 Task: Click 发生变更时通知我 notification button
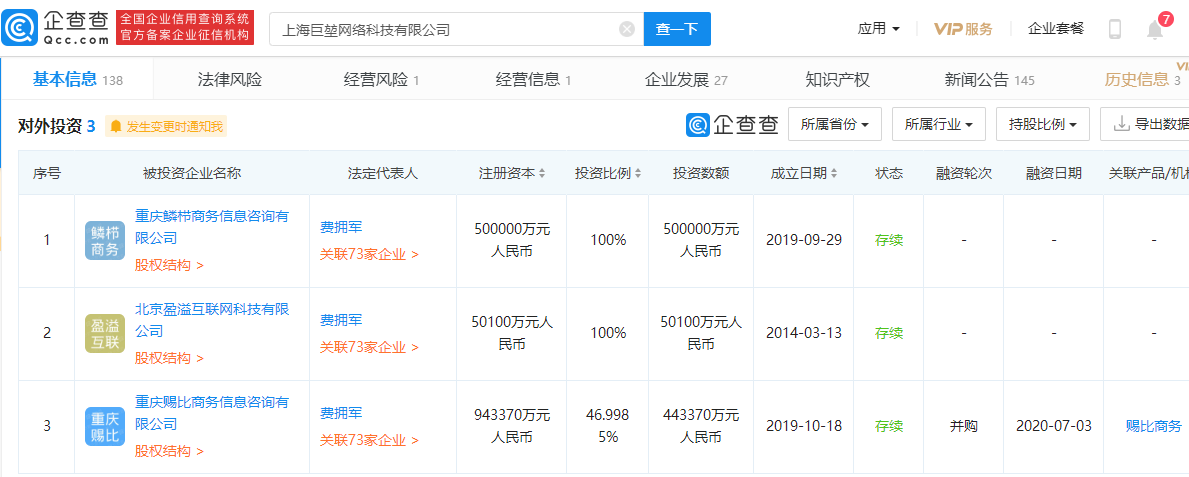click(x=167, y=127)
